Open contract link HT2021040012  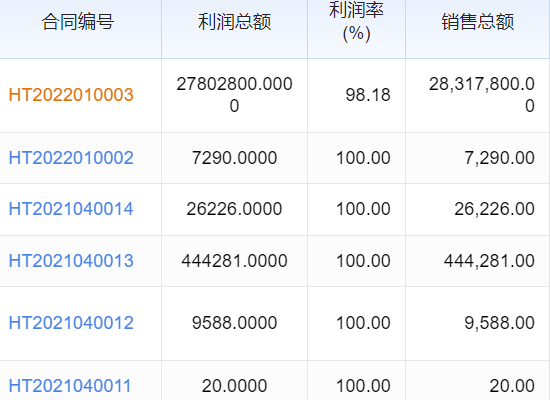[x=71, y=323]
